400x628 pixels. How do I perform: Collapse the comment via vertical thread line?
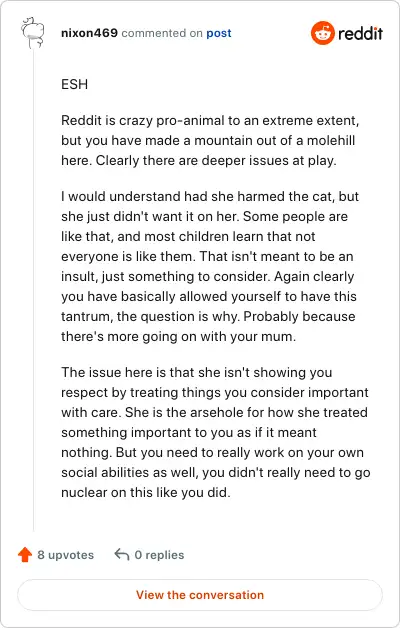[x=33, y=290]
